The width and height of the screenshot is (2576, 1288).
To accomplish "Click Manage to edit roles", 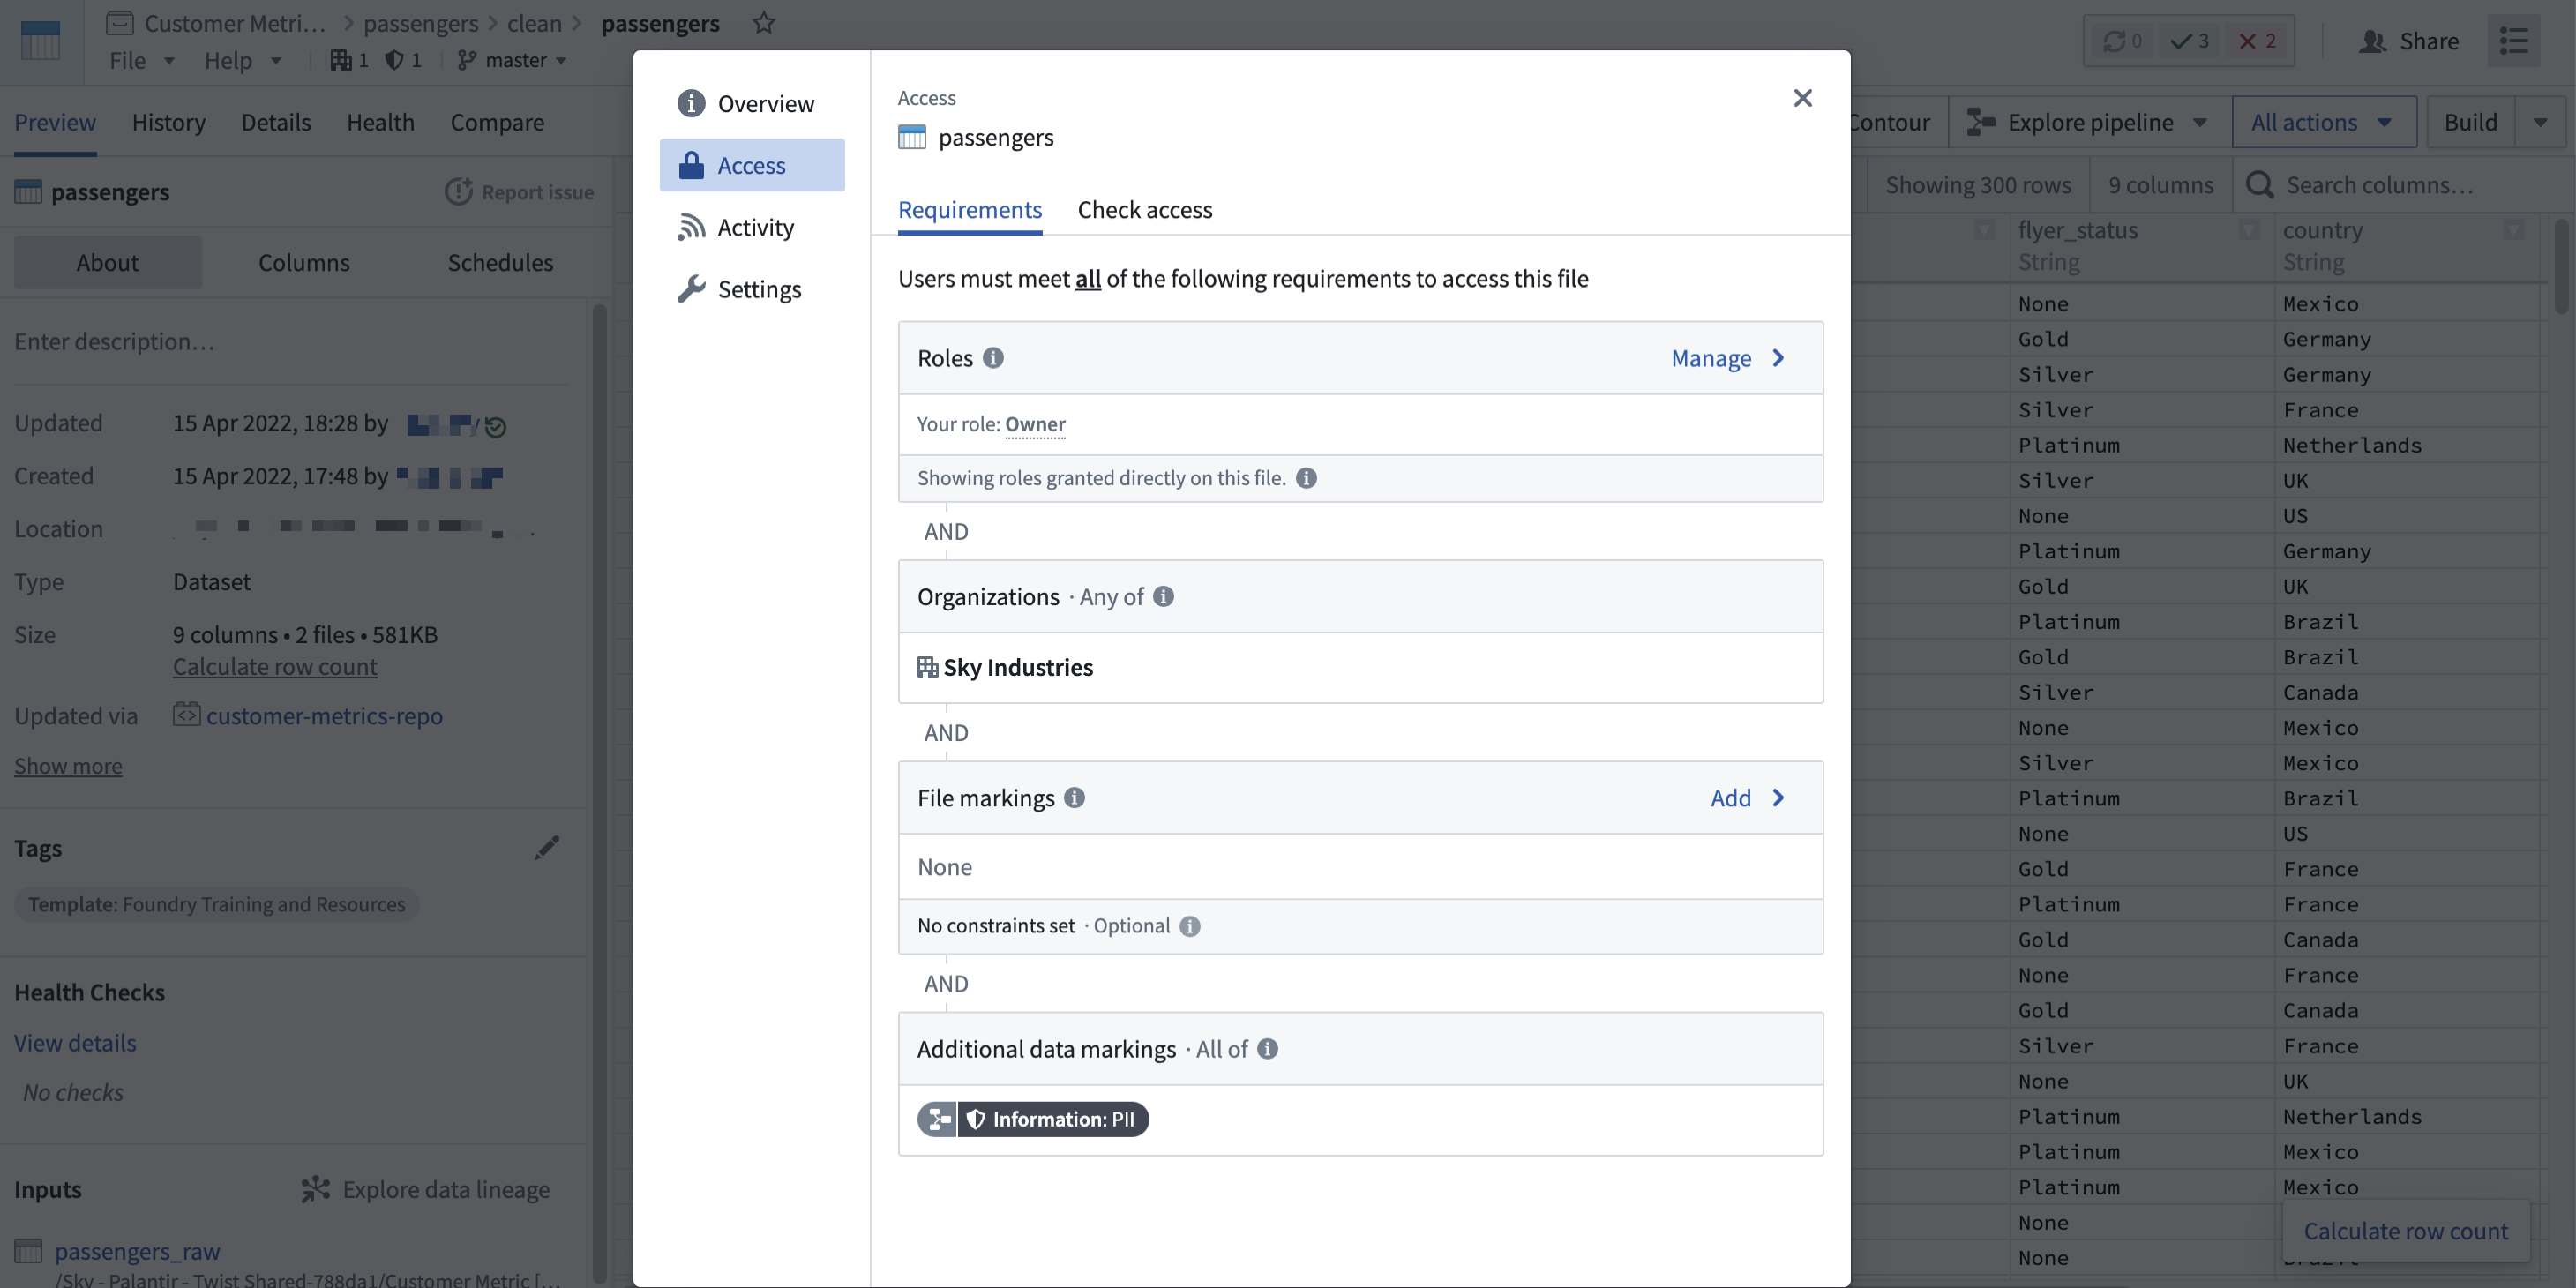I will pos(1728,357).
